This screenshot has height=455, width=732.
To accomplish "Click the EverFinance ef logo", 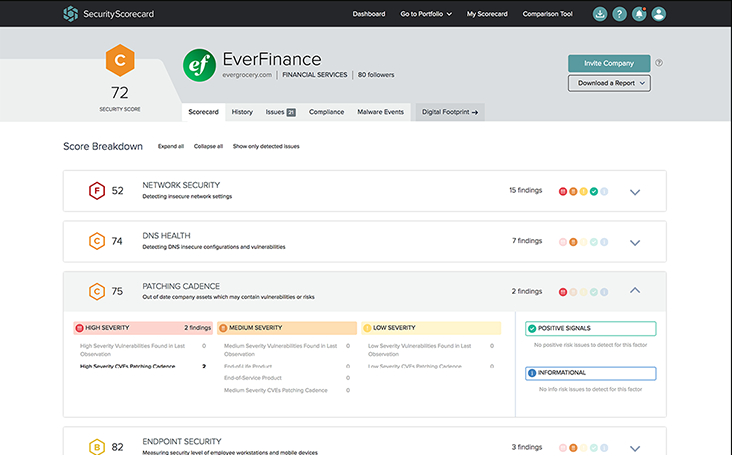I will pos(199,65).
